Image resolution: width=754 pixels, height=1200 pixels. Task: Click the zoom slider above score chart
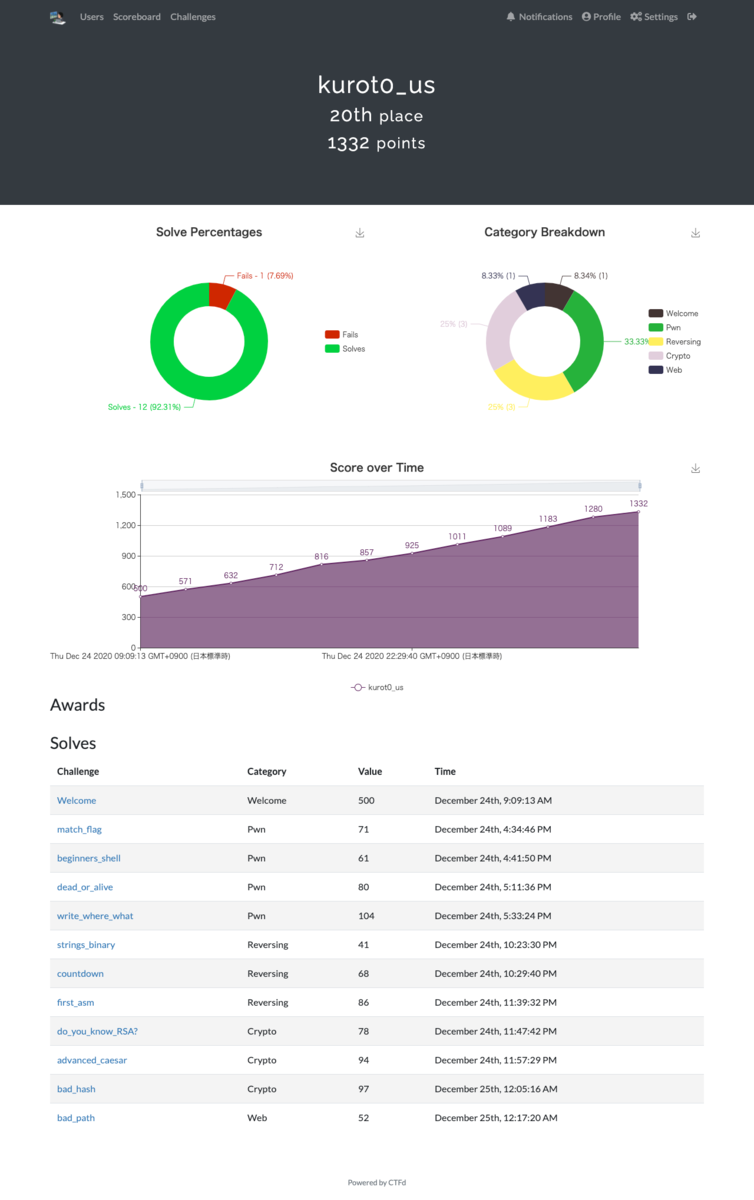(389, 485)
